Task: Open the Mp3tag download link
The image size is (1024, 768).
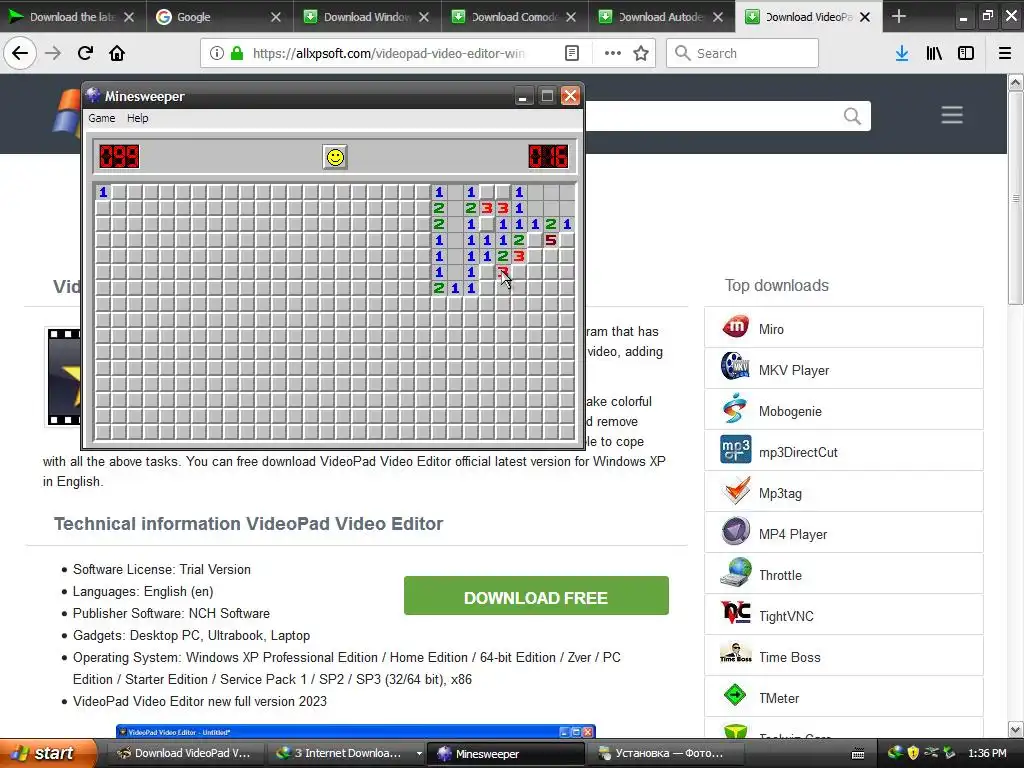Action: (x=780, y=494)
